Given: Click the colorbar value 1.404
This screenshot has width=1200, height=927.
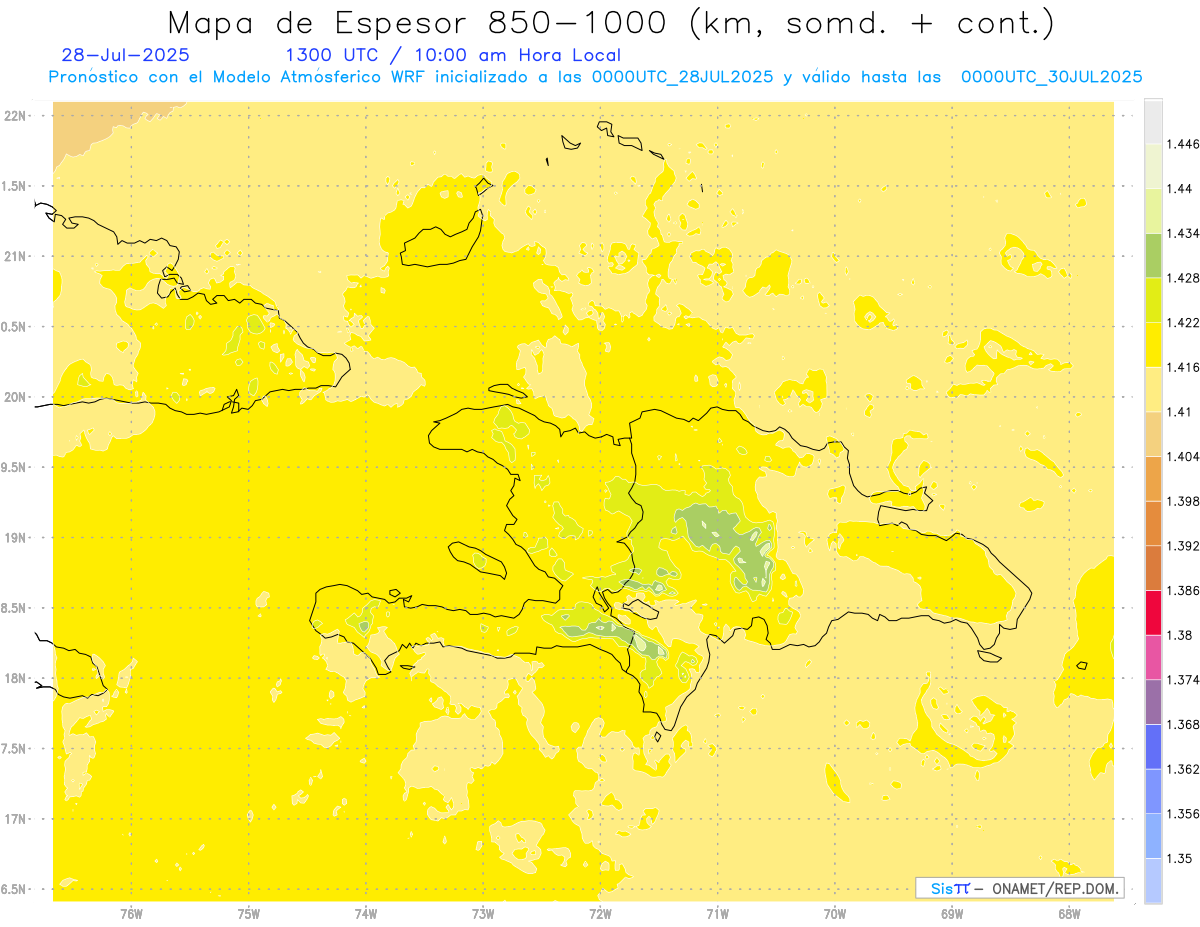Looking at the screenshot, I should point(1183,456).
